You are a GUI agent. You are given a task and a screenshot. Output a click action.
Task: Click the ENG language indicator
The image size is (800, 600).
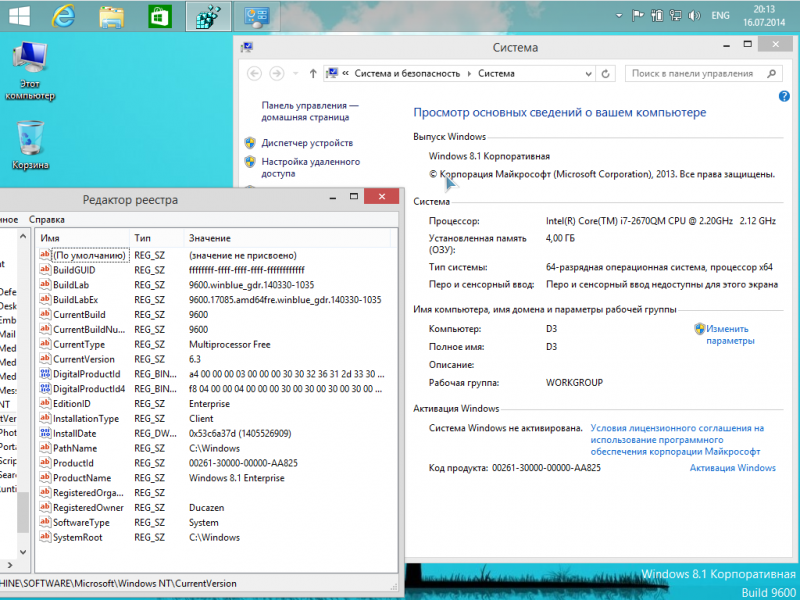pyautogui.click(x=720, y=16)
